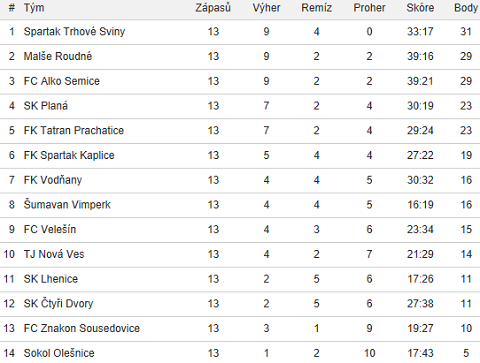Click the Proher column header
480x363 pixels.
[369, 8]
